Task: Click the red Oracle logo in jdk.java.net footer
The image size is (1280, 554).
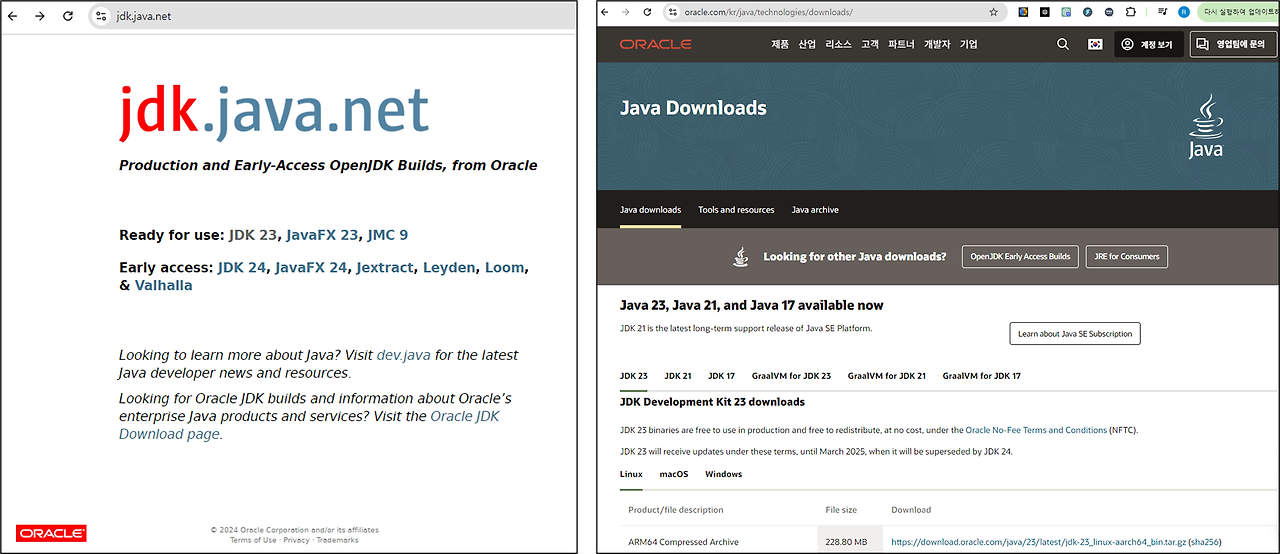Action: (51, 533)
